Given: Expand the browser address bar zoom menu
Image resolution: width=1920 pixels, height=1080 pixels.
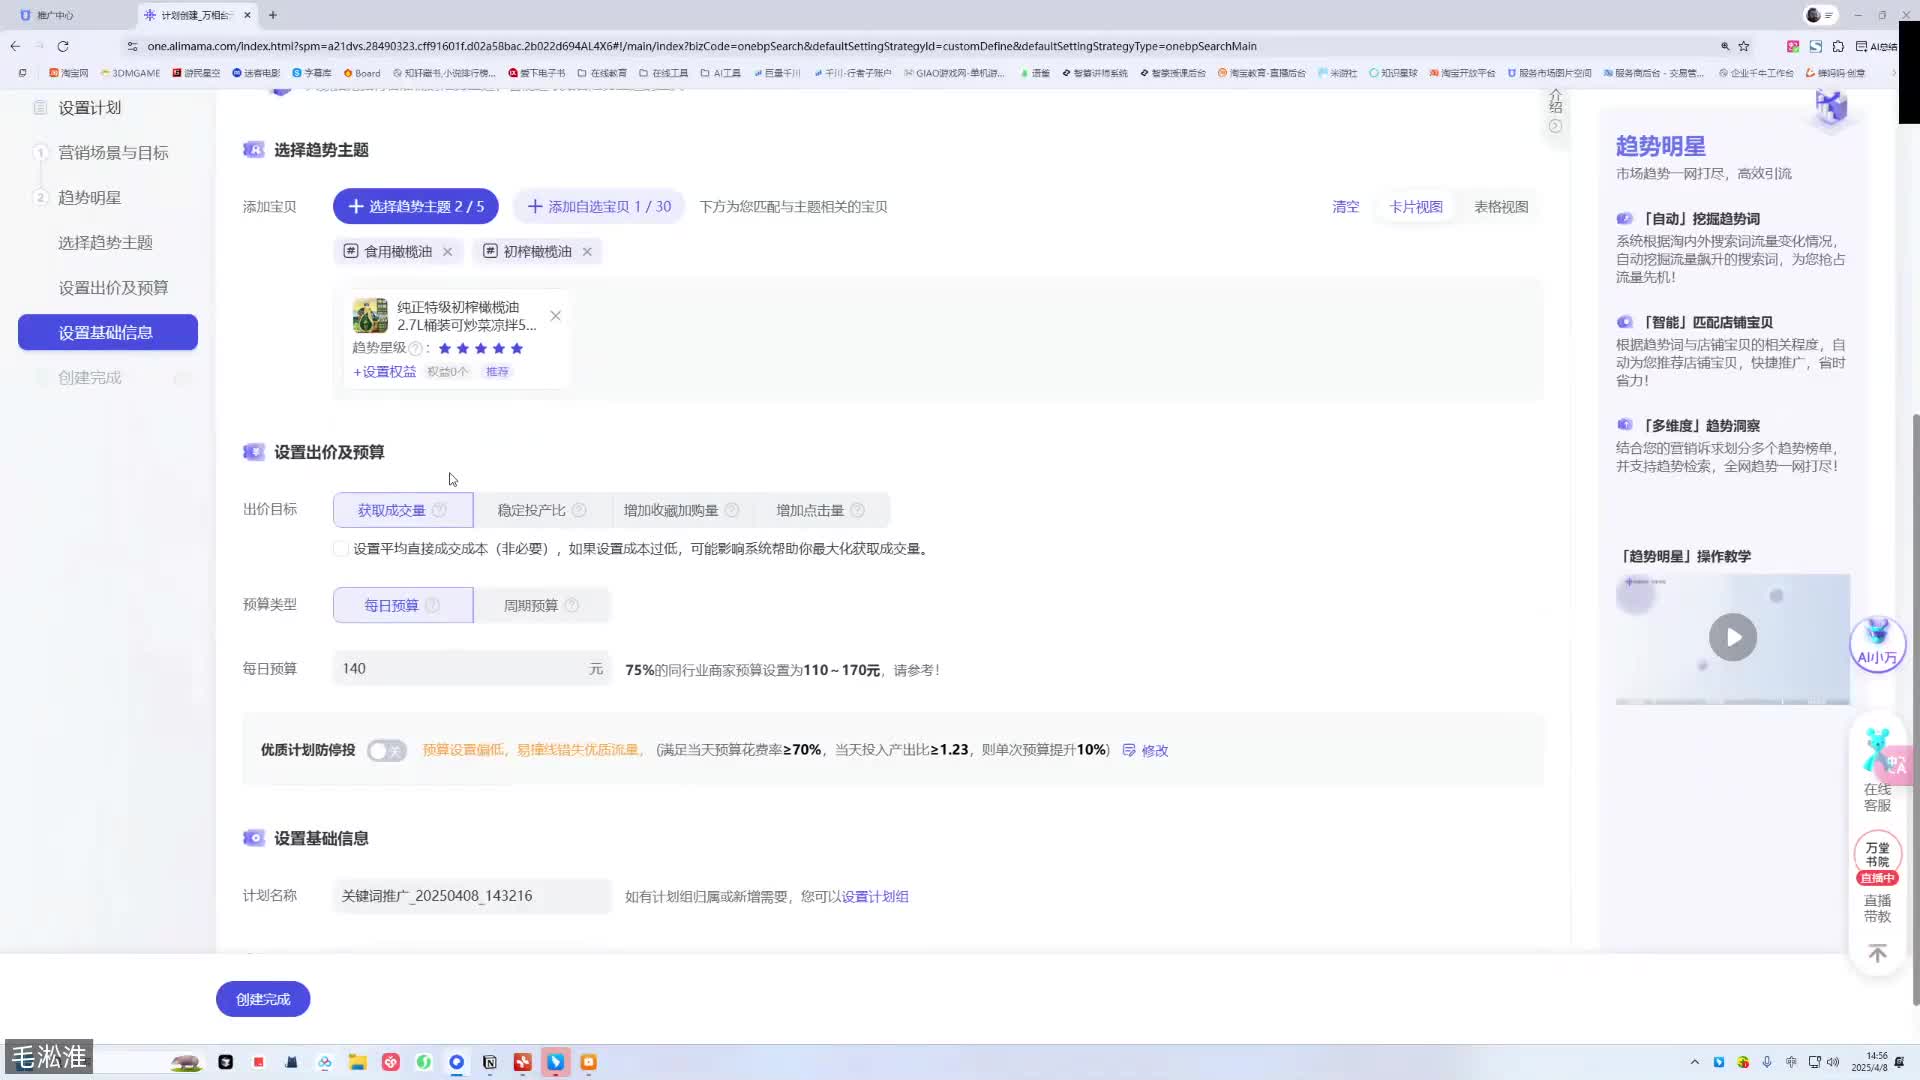Looking at the screenshot, I should click(x=1724, y=46).
